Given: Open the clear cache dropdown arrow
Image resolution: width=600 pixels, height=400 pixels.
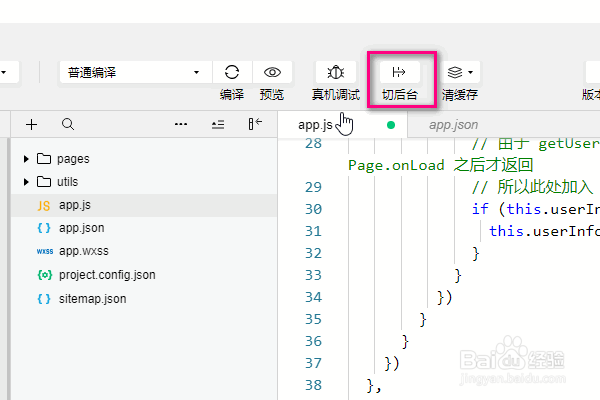Looking at the screenshot, I should point(471,72).
